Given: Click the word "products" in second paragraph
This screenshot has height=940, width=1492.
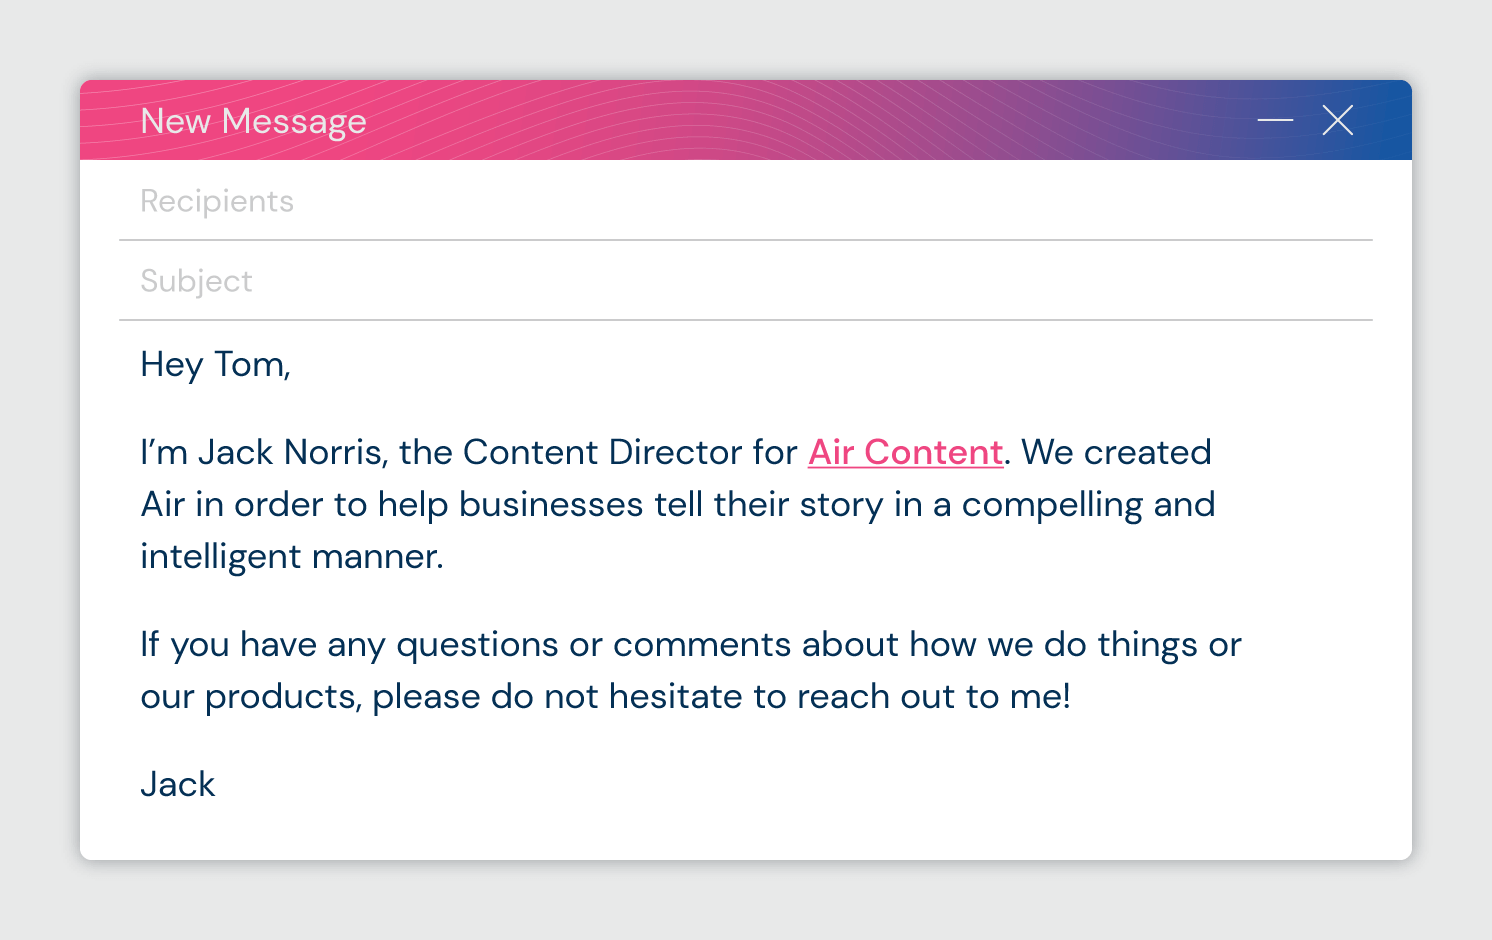Looking at the screenshot, I should pos(282,697).
